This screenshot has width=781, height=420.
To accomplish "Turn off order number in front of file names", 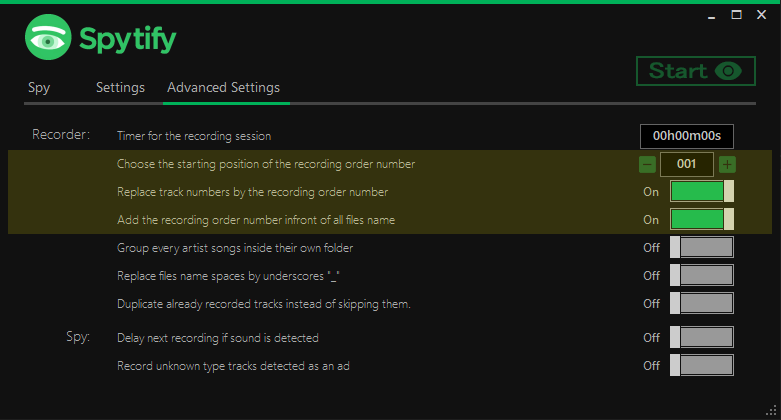I will (701, 220).
